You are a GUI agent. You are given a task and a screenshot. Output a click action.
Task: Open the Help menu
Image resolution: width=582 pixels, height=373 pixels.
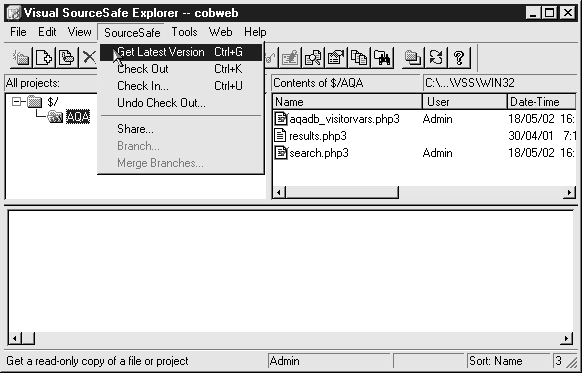(x=255, y=32)
